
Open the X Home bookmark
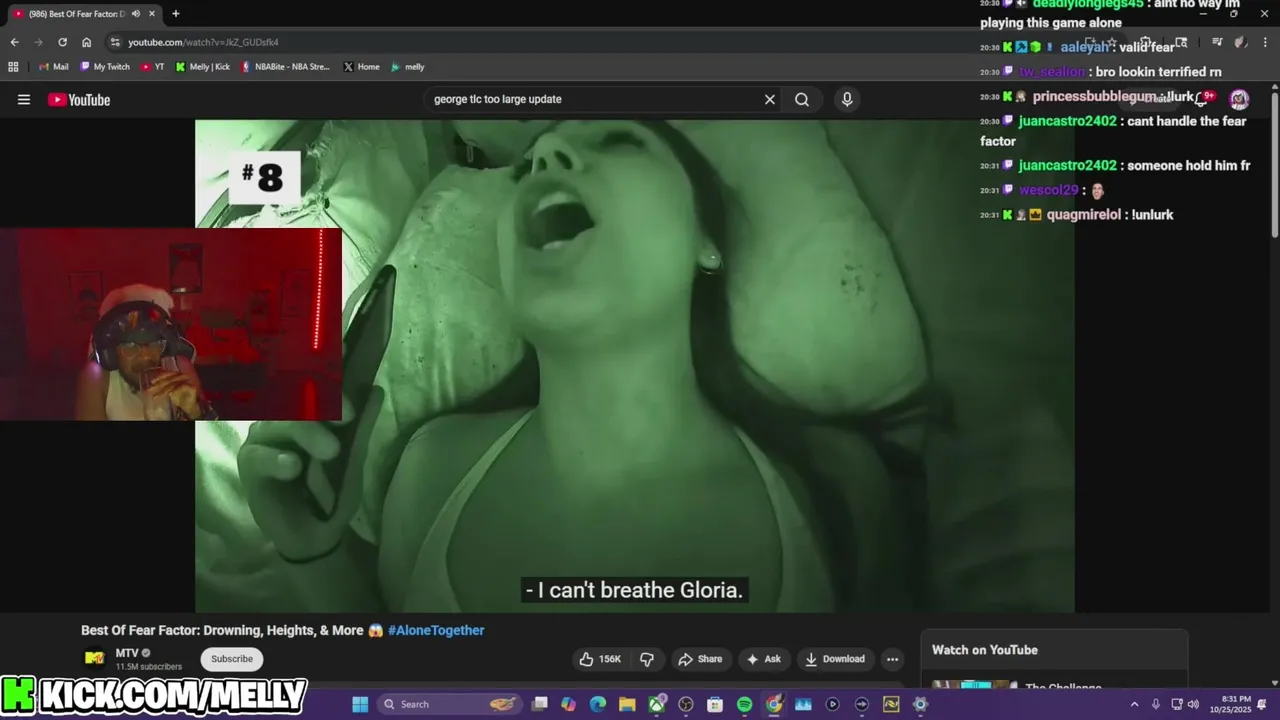[361, 67]
